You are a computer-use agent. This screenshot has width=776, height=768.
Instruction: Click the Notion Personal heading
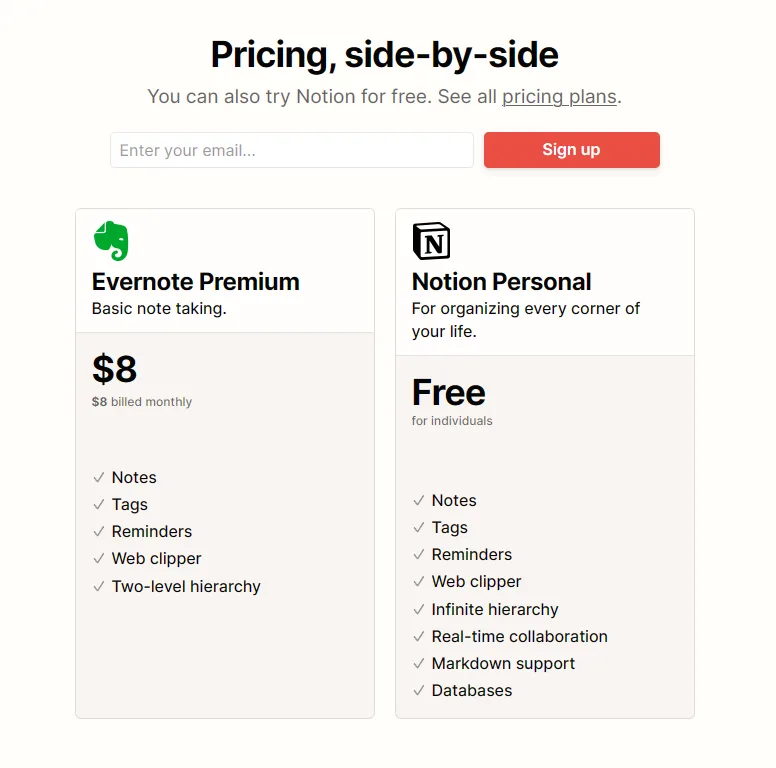click(501, 282)
